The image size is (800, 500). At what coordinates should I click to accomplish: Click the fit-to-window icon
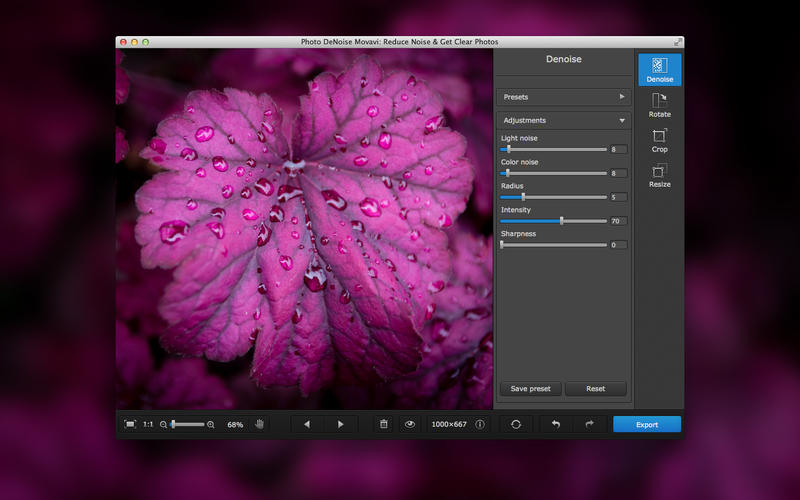coord(130,424)
